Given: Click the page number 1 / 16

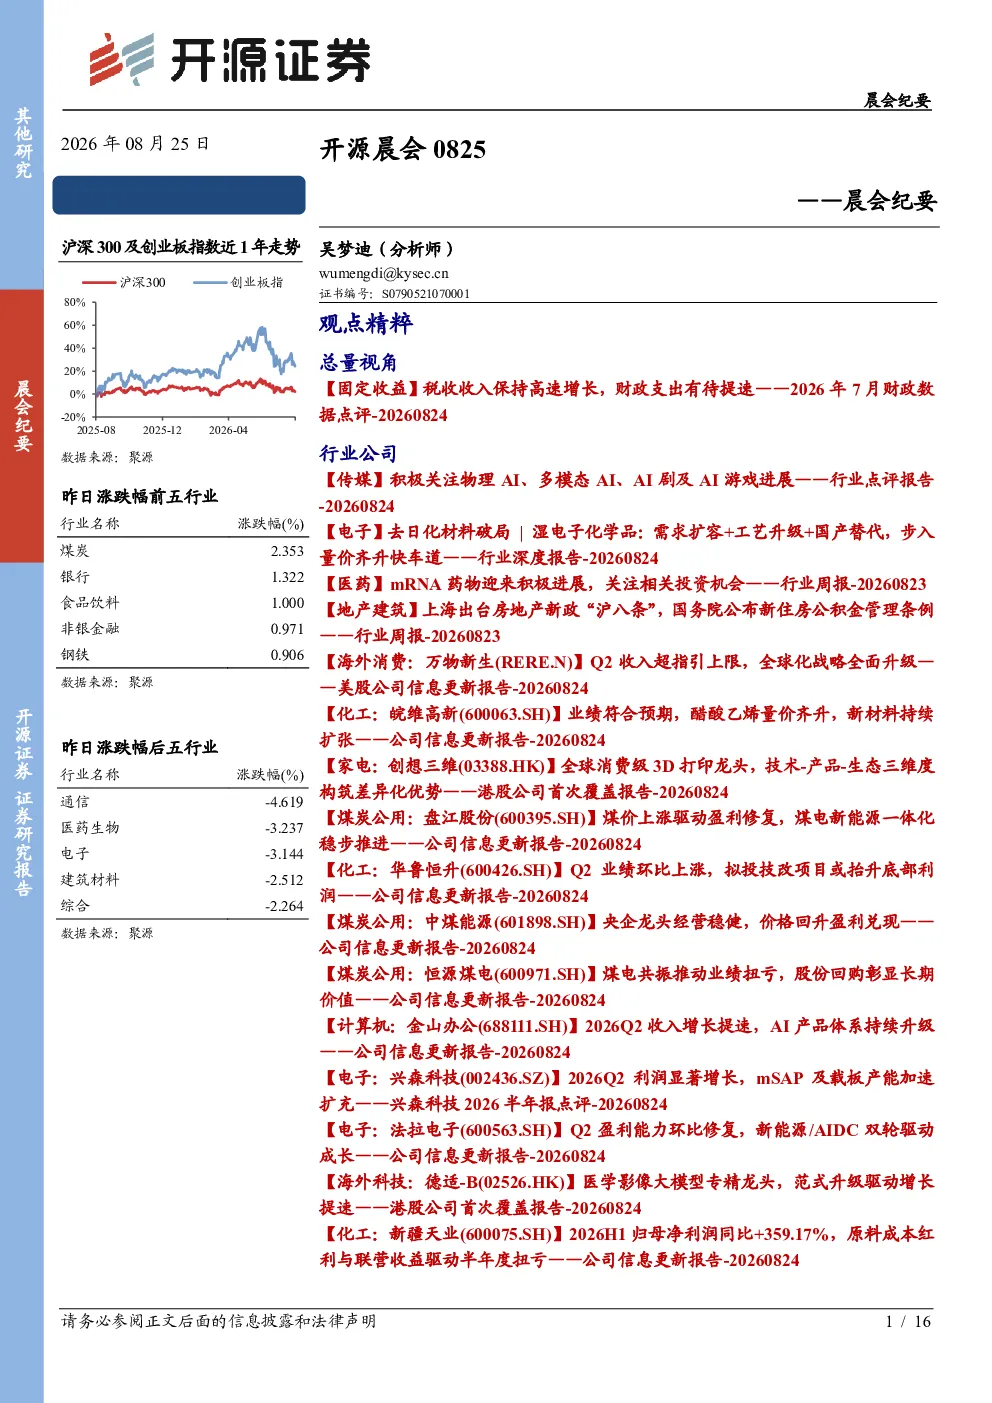Looking at the screenshot, I should point(908,1321).
